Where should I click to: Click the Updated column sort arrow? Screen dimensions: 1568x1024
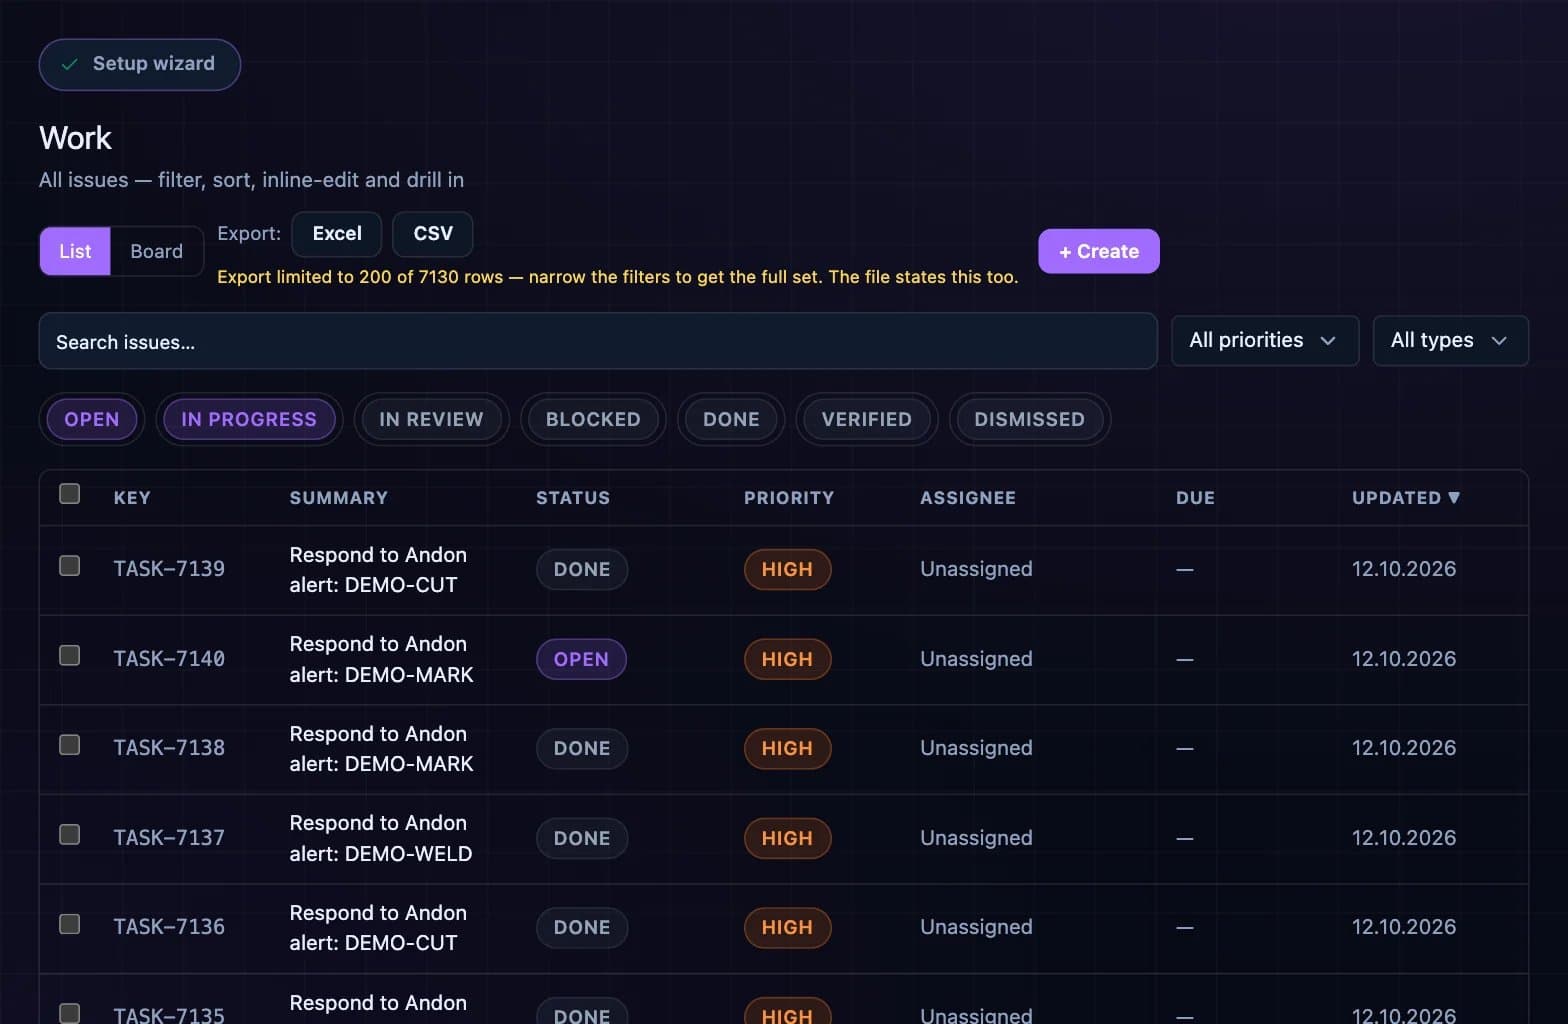tap(1454, 497)
